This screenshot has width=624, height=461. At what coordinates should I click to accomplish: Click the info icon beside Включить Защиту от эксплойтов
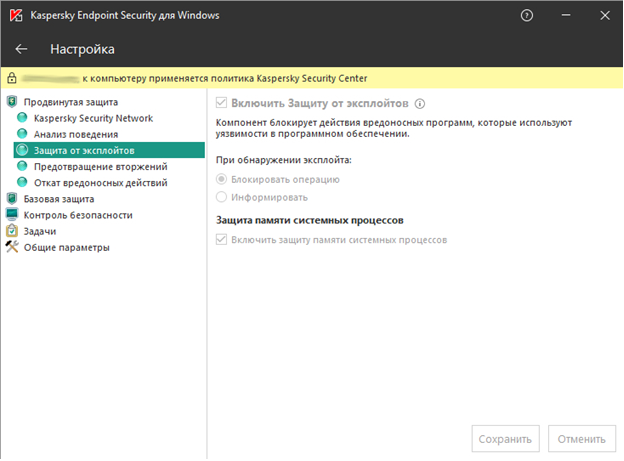(x=420, y=103)
